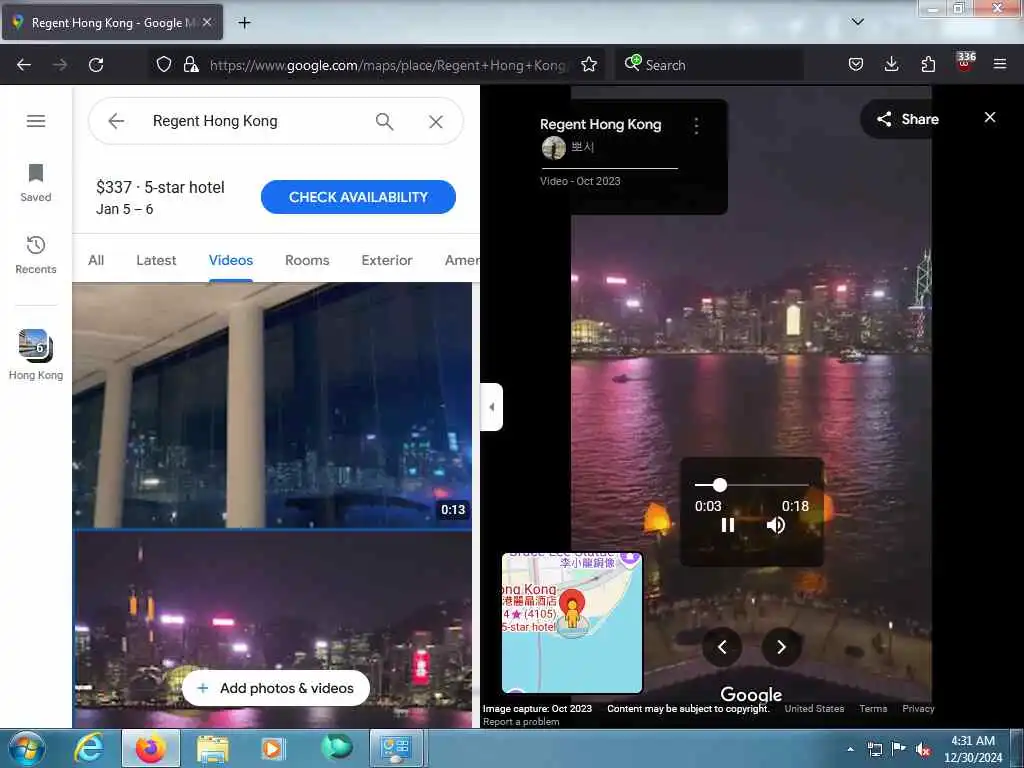The image size is (1024, 768).
Task: Open the Firefox extensions menu
Action: (928, 64)
